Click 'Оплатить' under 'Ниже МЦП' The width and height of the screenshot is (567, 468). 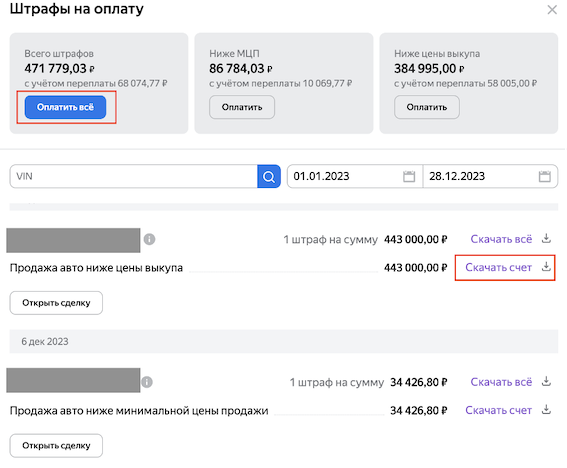click(x=242, y=107)
